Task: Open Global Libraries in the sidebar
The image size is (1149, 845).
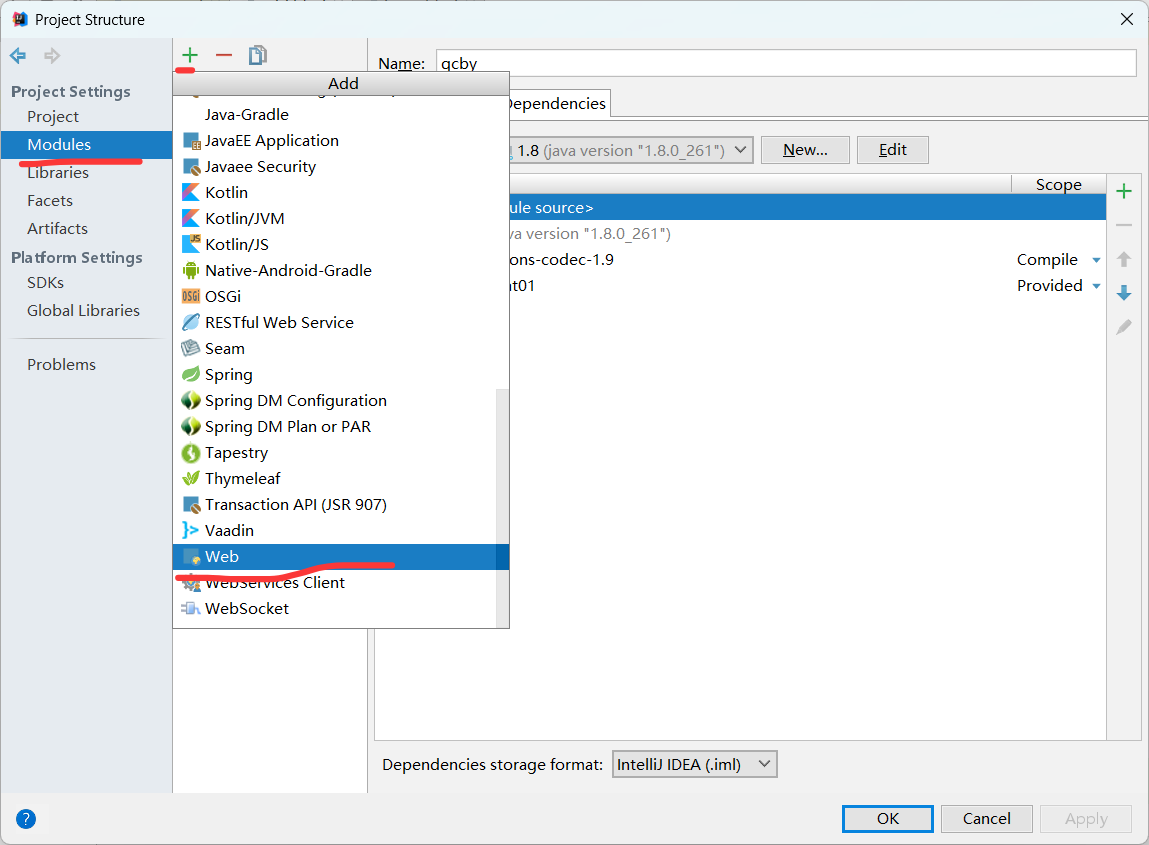Action: pos(86,310)
